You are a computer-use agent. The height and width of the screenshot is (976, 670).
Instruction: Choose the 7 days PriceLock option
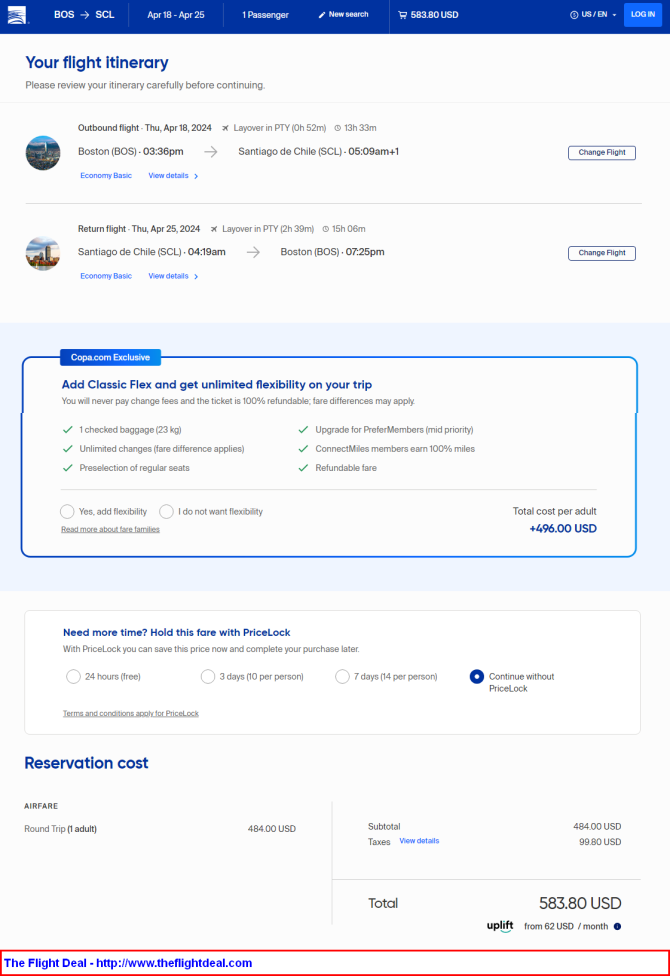tap(342, 677)
